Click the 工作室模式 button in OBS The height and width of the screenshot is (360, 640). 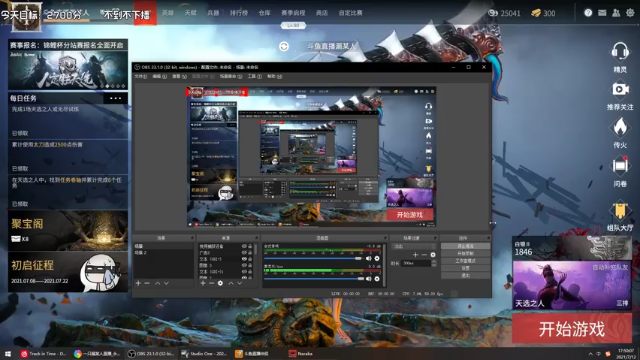(465, 261)
